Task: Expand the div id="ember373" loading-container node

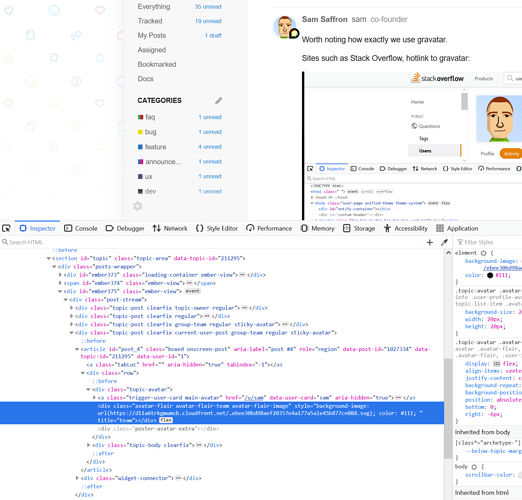Action: [60, 275]
